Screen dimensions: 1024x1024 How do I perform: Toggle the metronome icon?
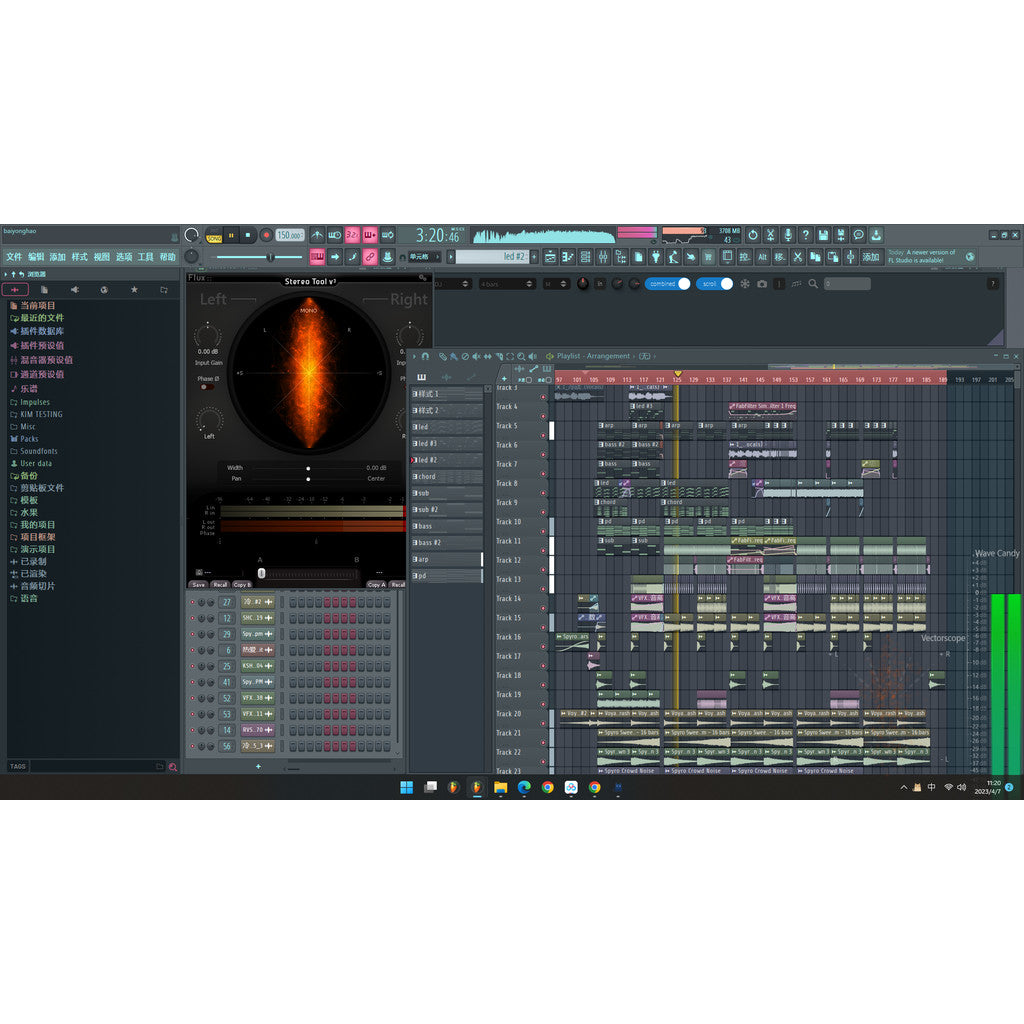(317, 235)
